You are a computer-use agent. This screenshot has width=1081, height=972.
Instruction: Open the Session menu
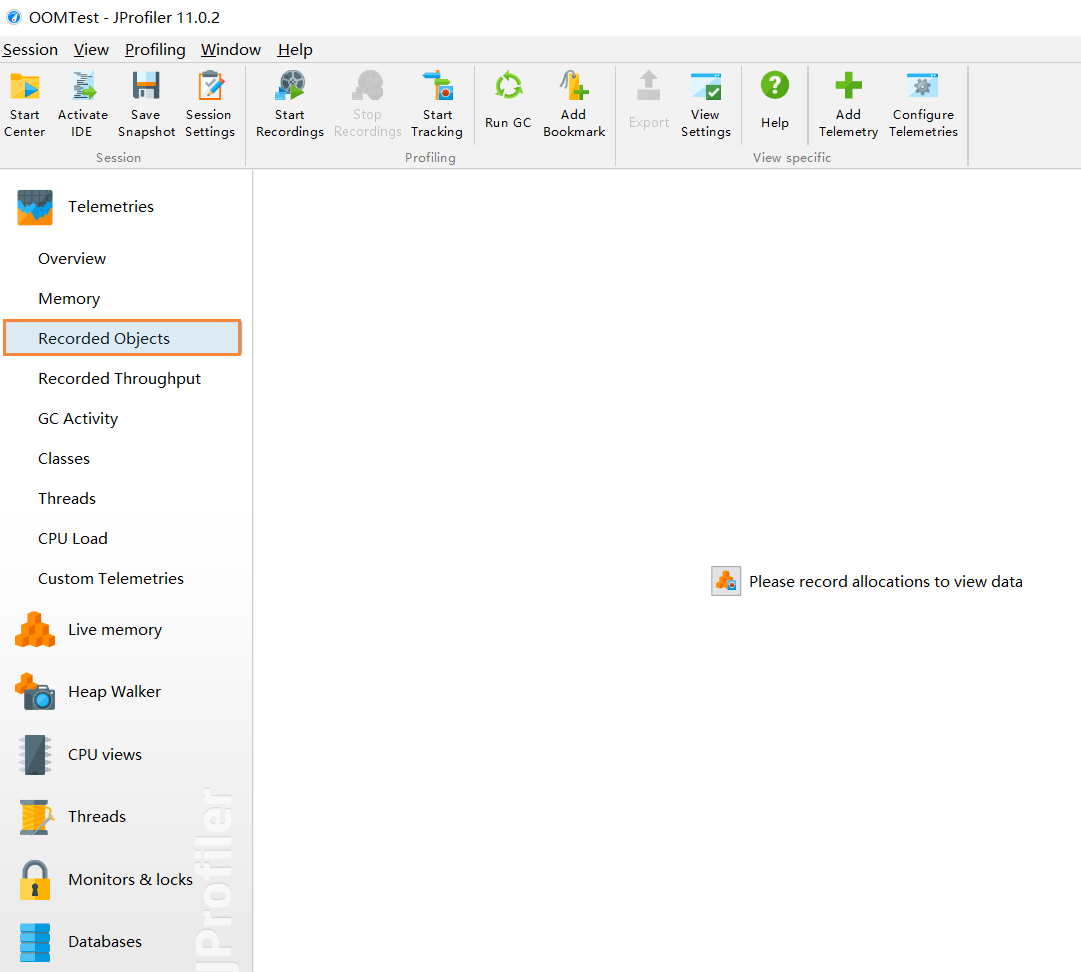30,50
